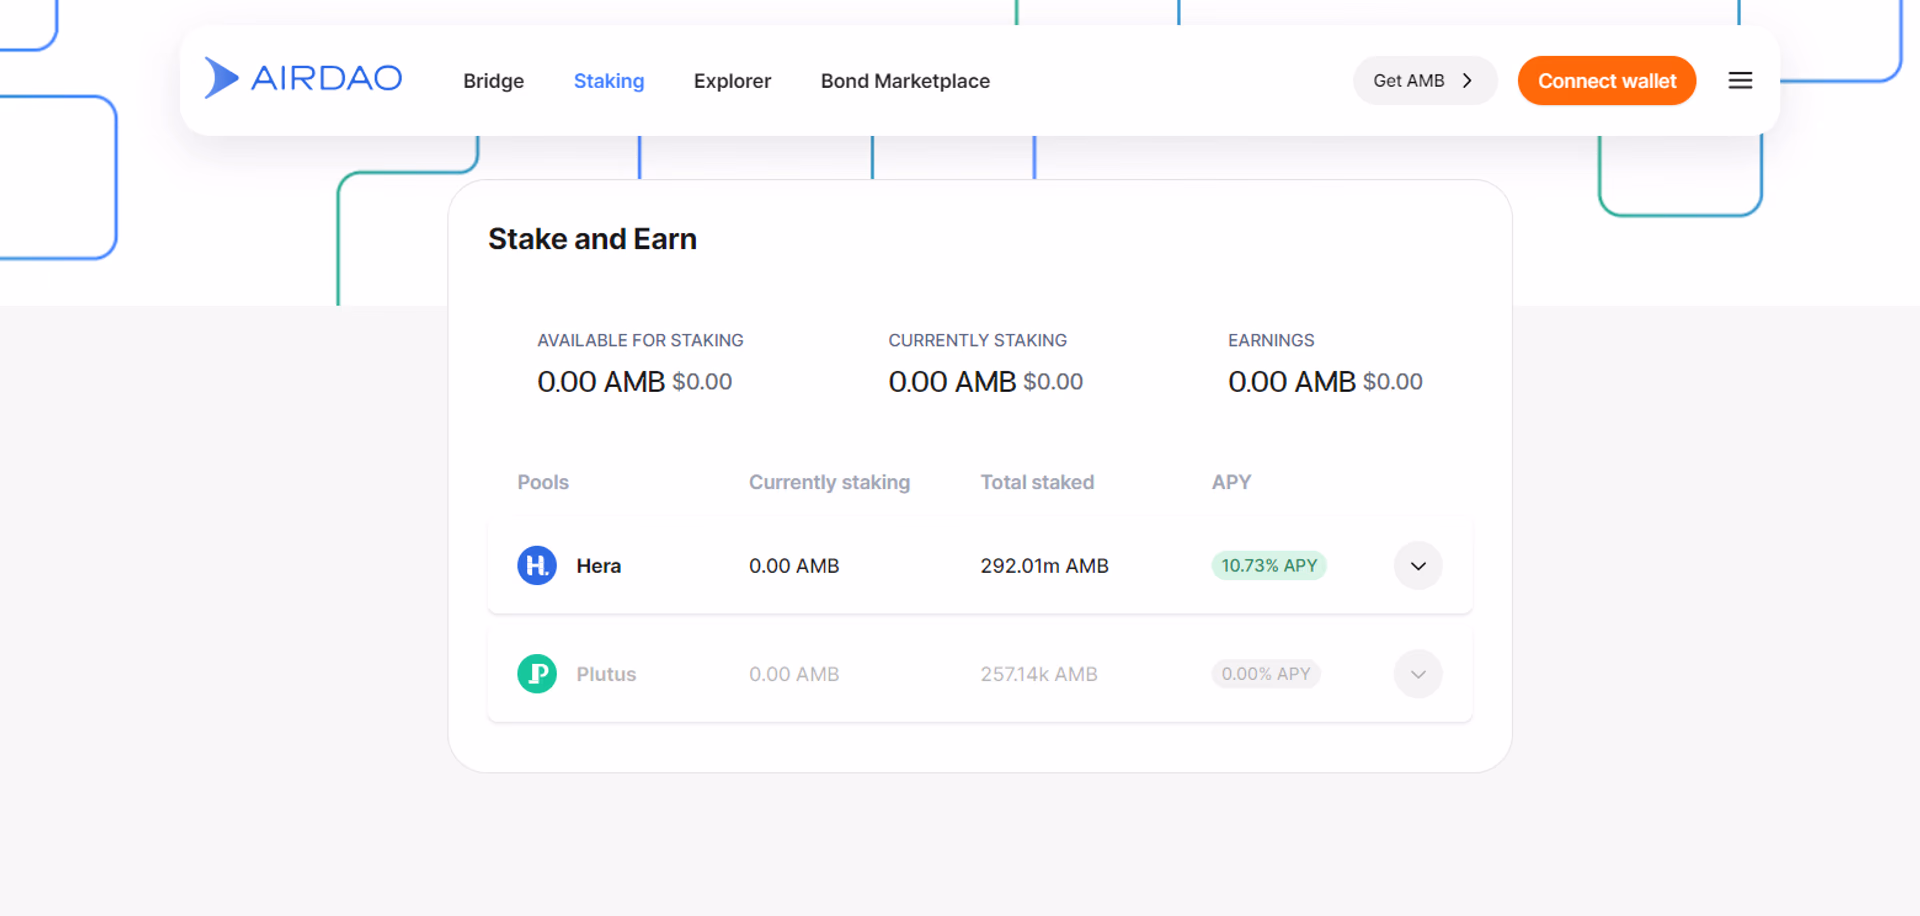Screen dimensions: 1920x916
Task: Click the 10.73% APY badge
Action: [1269, 566]
